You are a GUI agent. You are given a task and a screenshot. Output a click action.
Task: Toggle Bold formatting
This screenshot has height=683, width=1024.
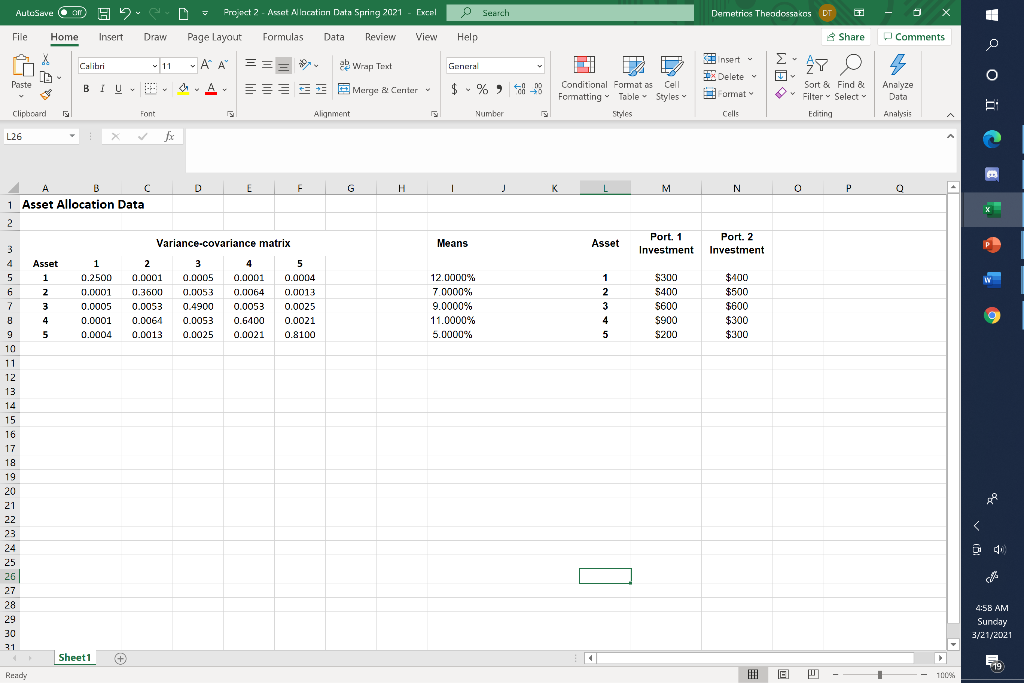click(86, 89)
